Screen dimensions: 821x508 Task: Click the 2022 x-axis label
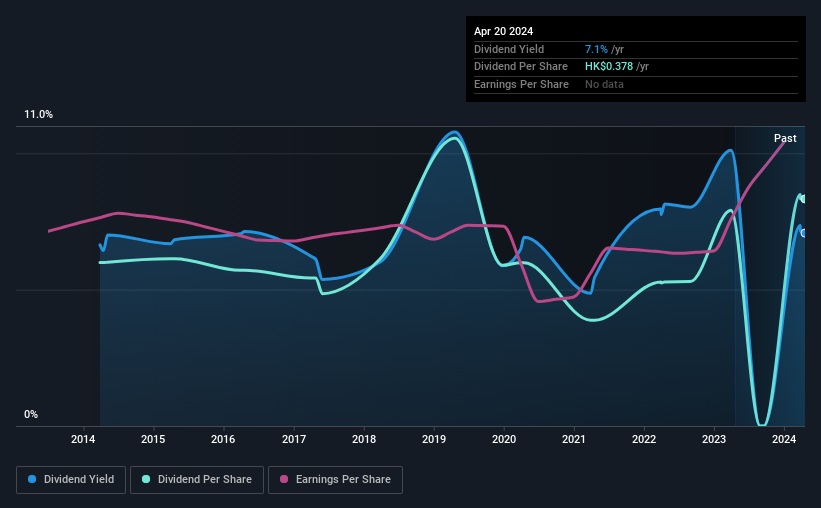(x=644, y=439)
